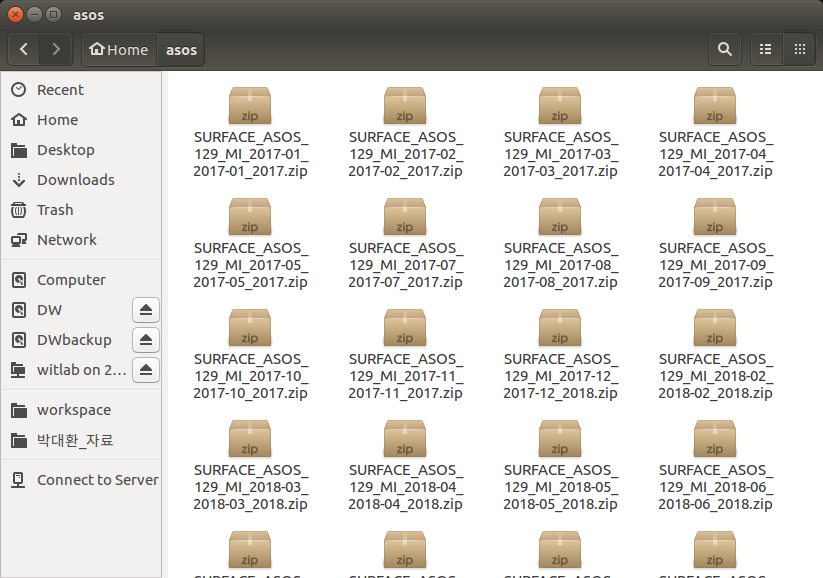Select the 2017-12_2018 zip file icon
823x578 pixels.
click(x=560, y=328)
